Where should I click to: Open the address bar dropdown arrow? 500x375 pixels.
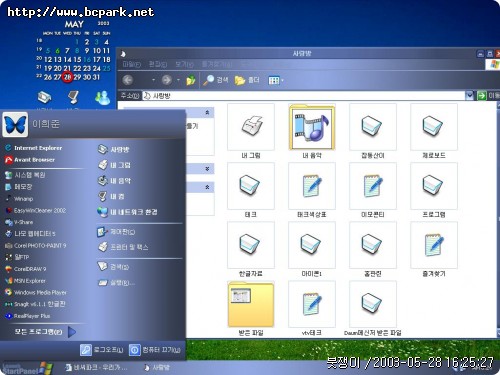coord(469,96)
